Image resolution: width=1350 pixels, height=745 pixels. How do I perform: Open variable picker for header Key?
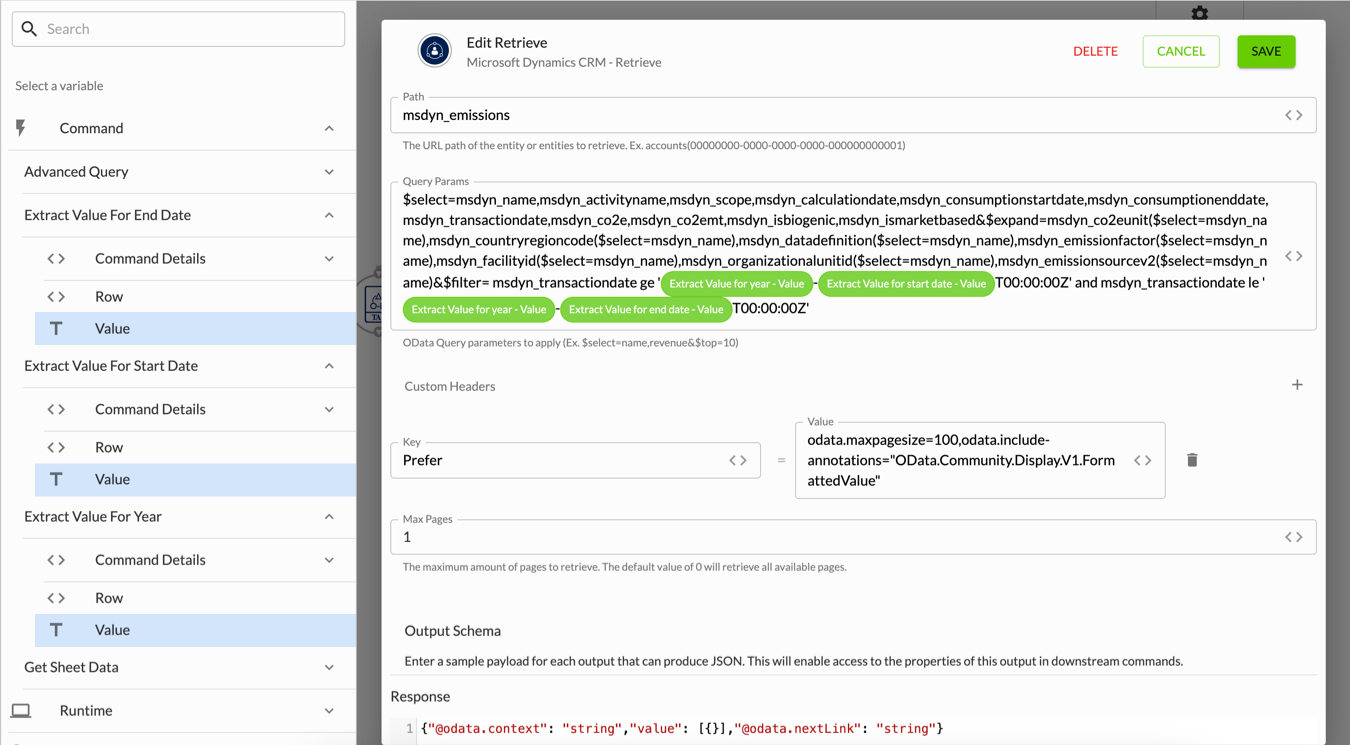(x=738, y=460)
